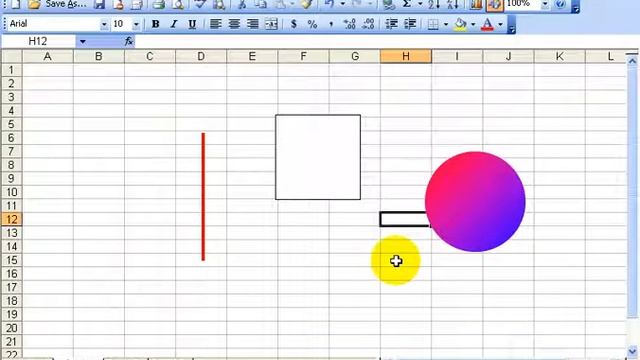640x360 pixels.
Task: Apply cell Borders
Action: click(x=433, y=24)
